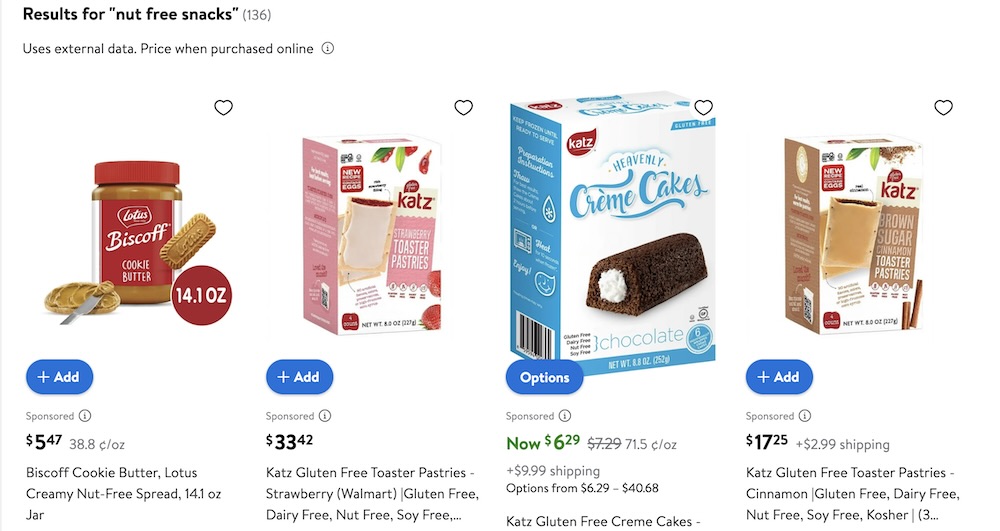The width and height of the screenshot is (1000, 531).
Task: Open Options for Katz Creme Cakes
Action: pyautogui.click(x=544, y=377)
